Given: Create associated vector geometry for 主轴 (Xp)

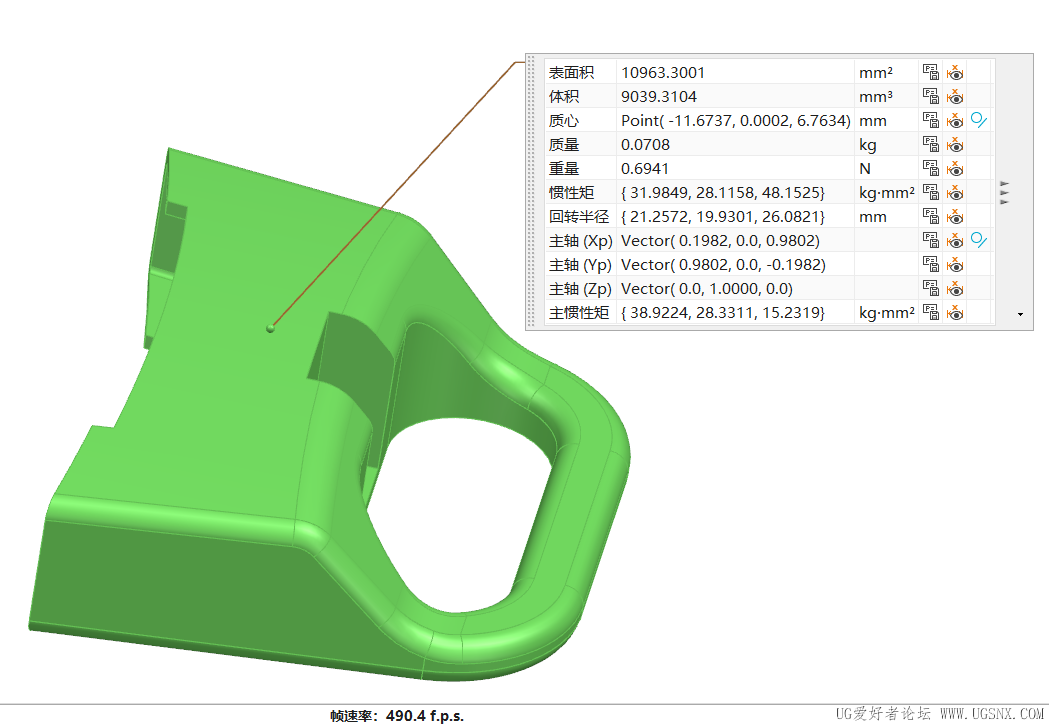Looking at the screenshot, I should [979, 240].
